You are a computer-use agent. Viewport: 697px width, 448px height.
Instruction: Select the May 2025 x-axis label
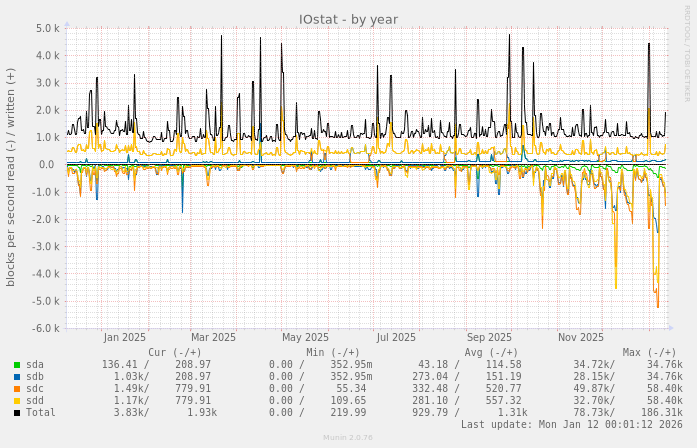[305, 337]
